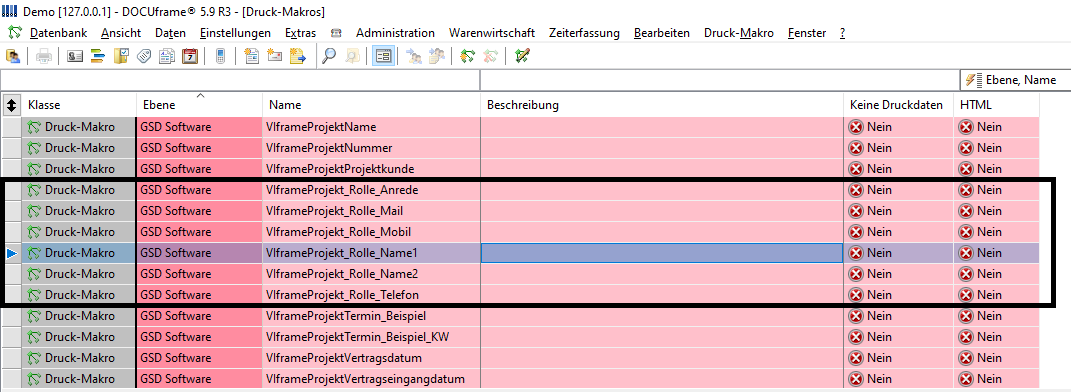Edit Druck-Makro with pencil icon

pyautogui.click(x=523, y=57)
